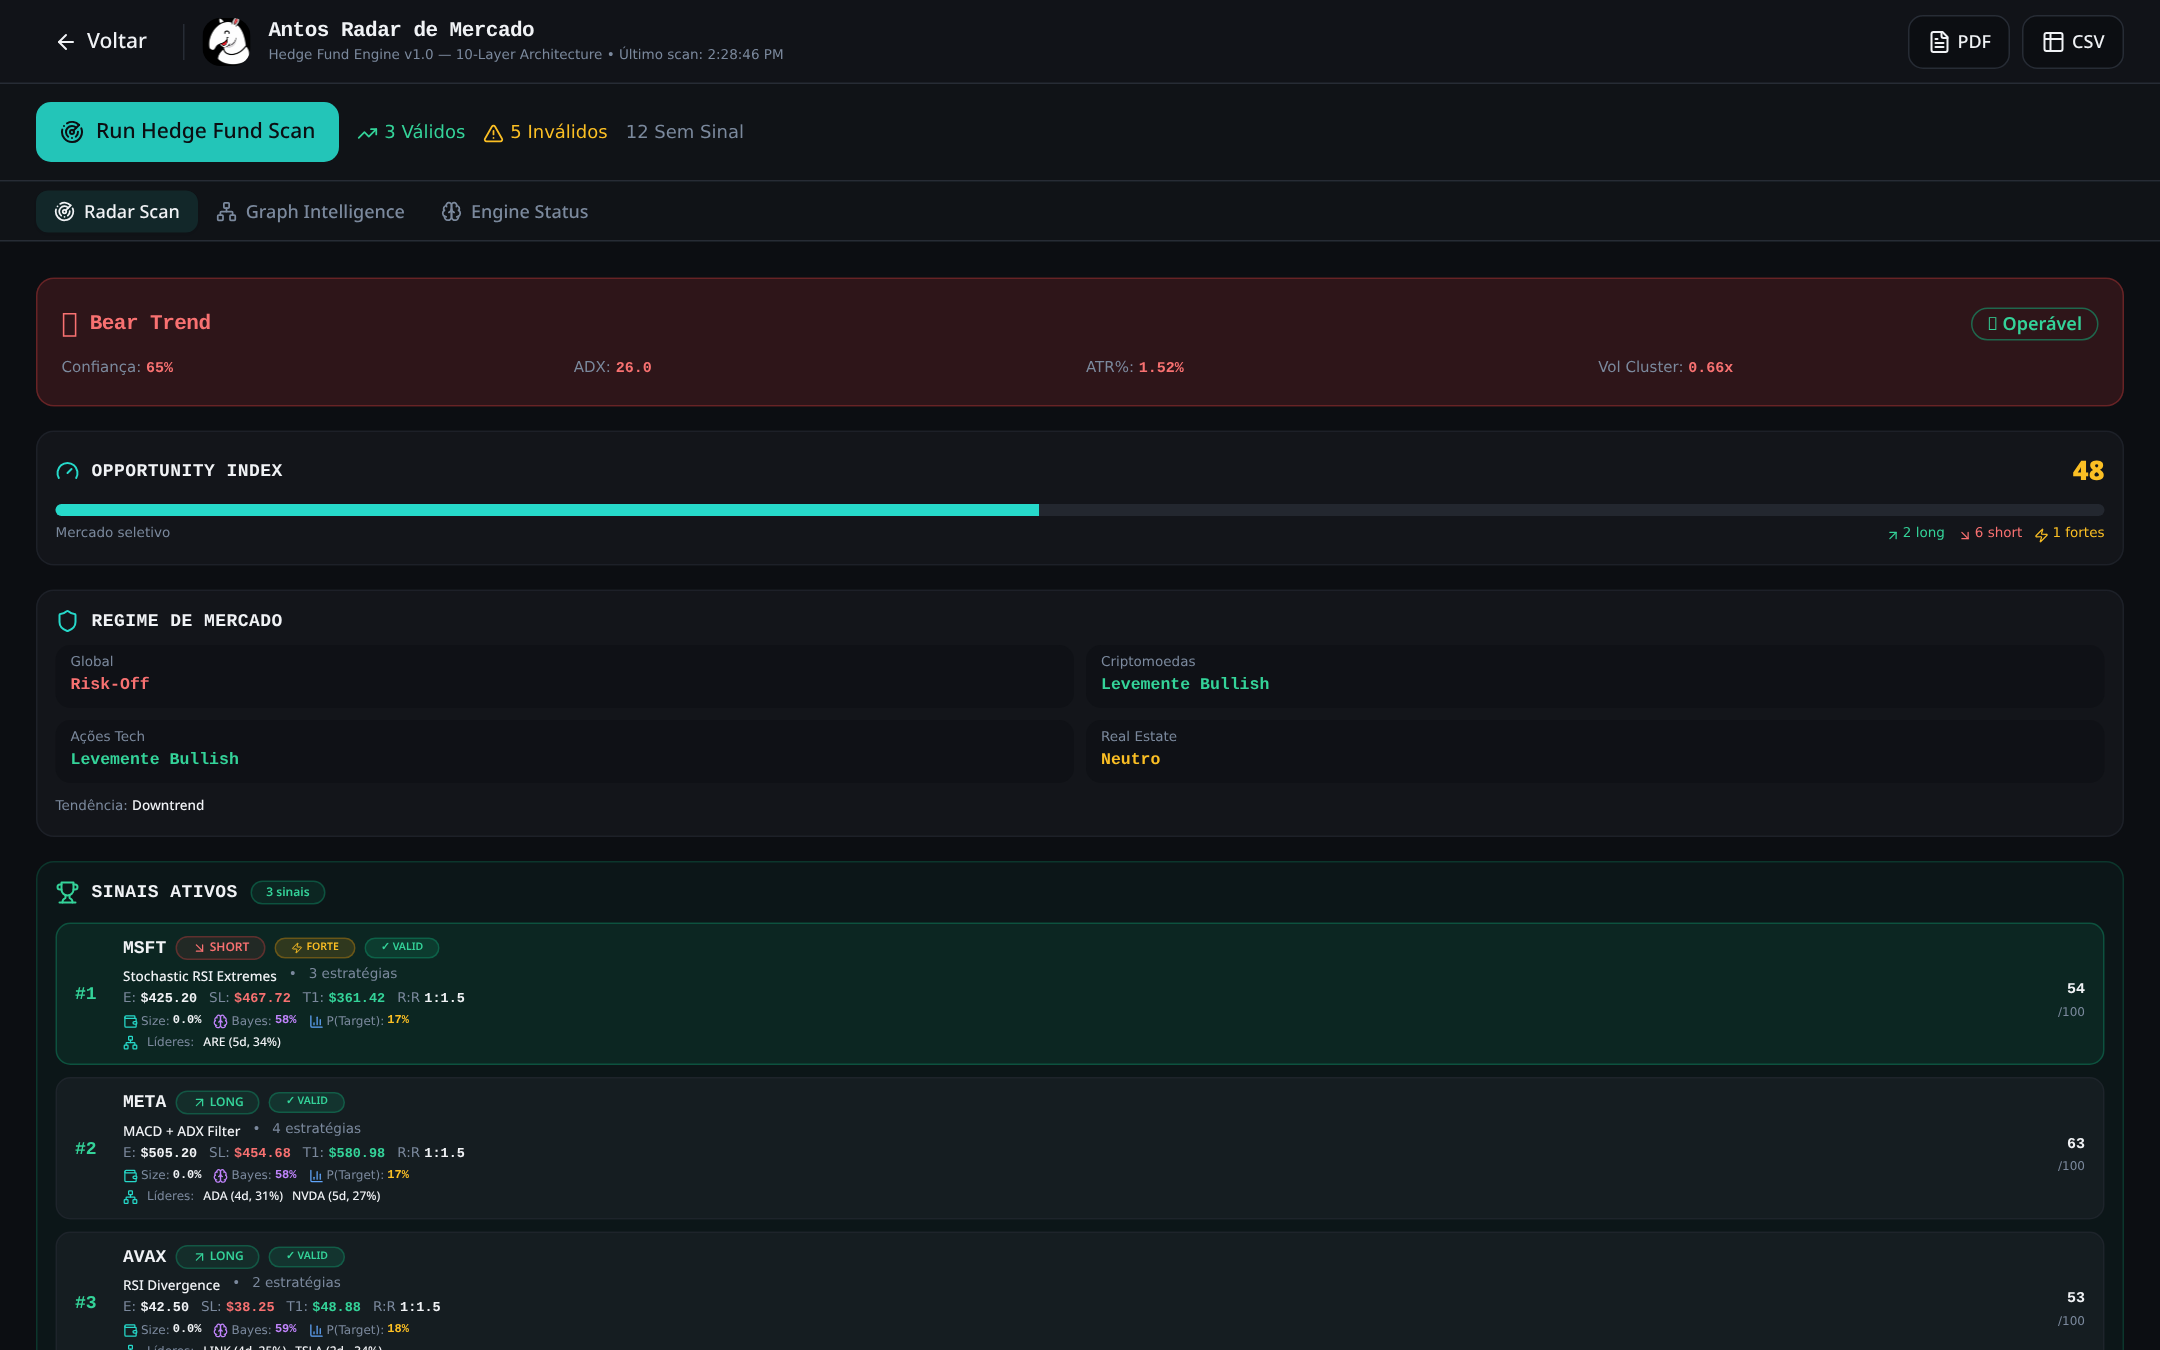Click the LONG badge on META signal
The image size is (2160, 1350).
[x=218, y=1102]
